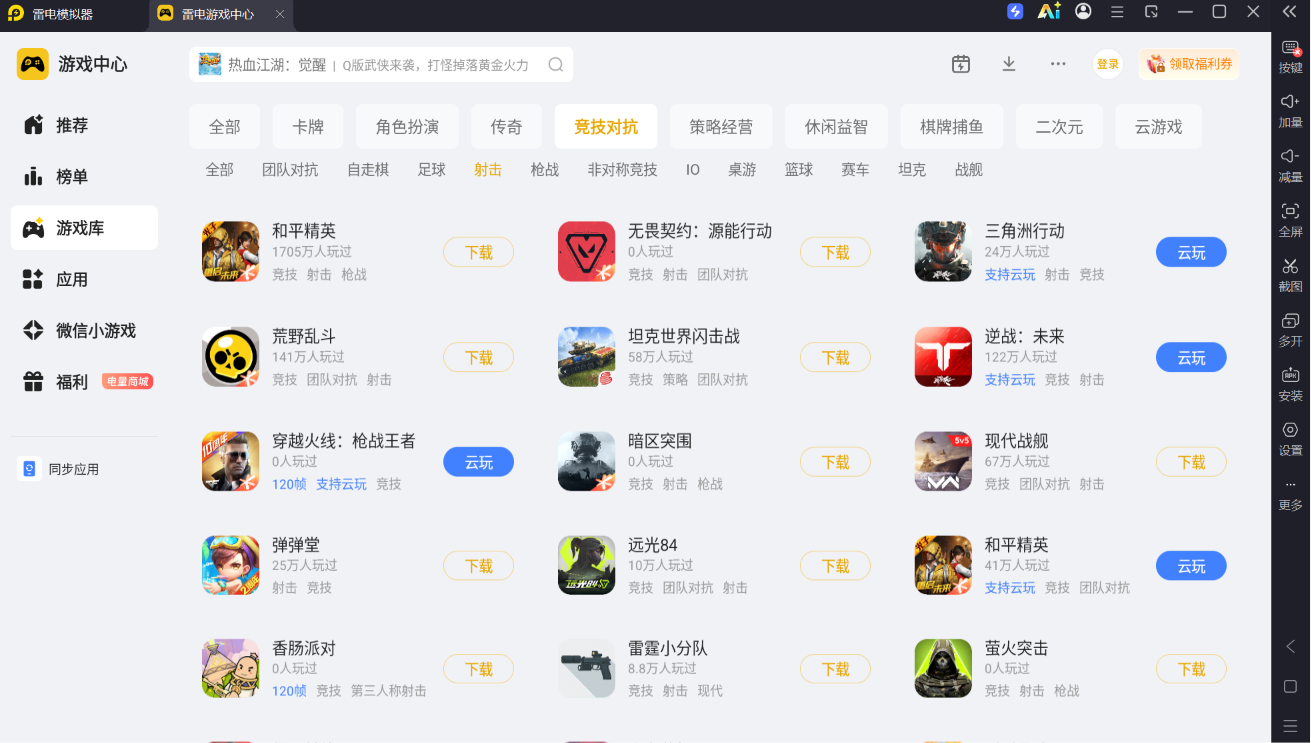
Task: Click the 雷霆小分队 pistol icon
Action: tap(587, 669)
